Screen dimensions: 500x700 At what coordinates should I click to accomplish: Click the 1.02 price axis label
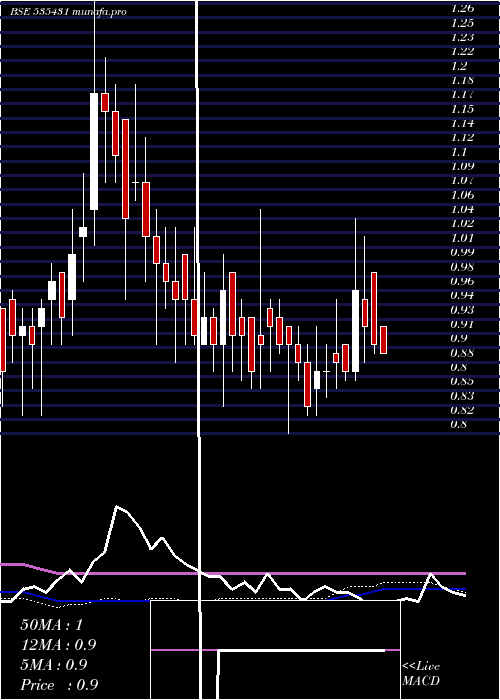(x=462, y=223)
